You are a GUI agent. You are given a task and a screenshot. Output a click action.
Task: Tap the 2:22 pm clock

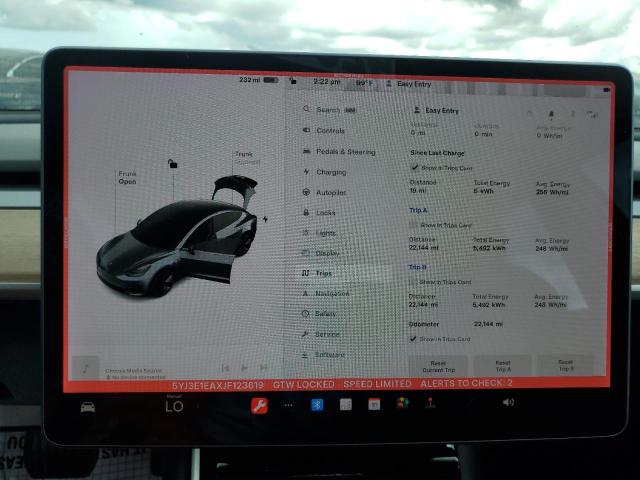327,82
